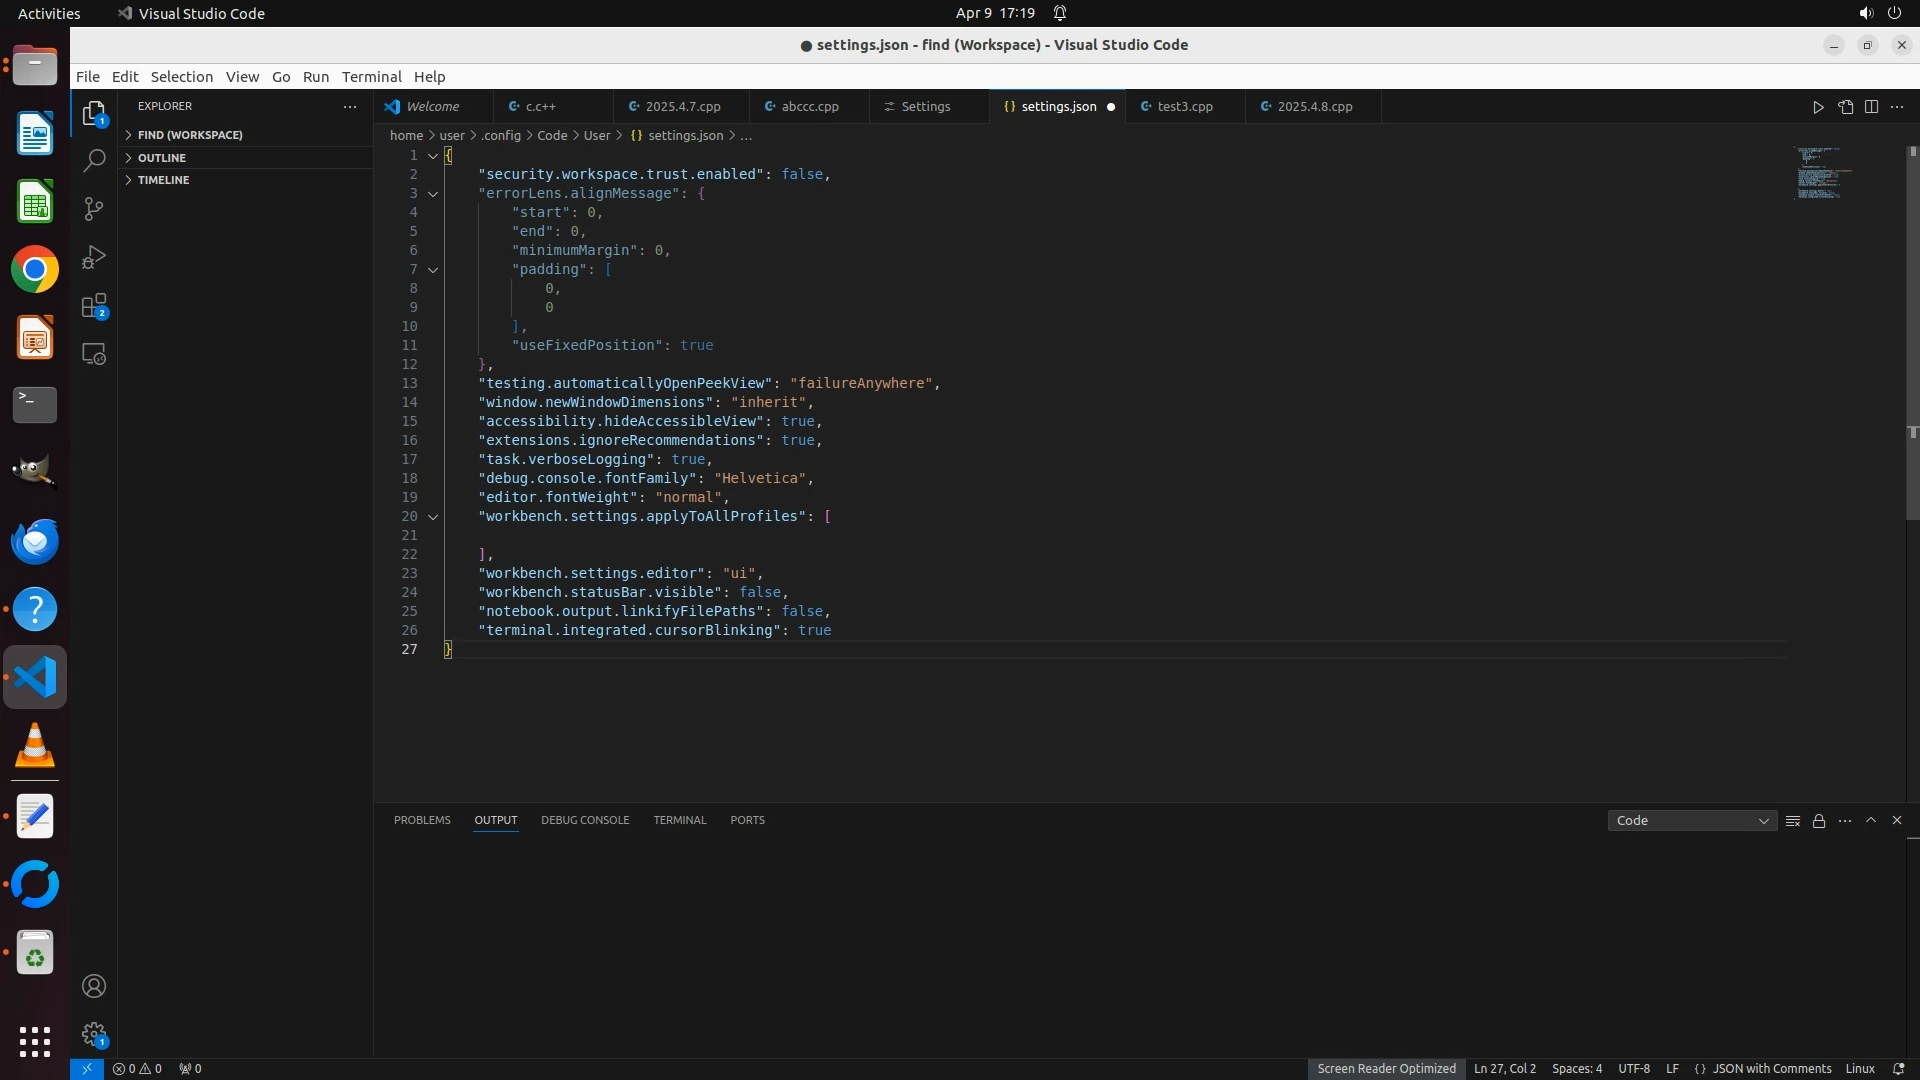Toggle output auto-scroll lock icon
The height and width of the screenshot is (1080, 1920).
[x=1819, y=821]
